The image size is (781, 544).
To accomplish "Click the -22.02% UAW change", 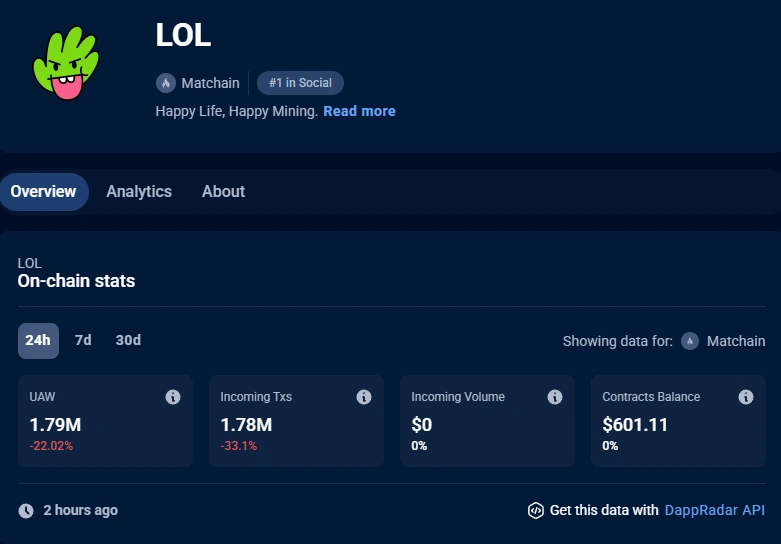I will tap(51, 446).
